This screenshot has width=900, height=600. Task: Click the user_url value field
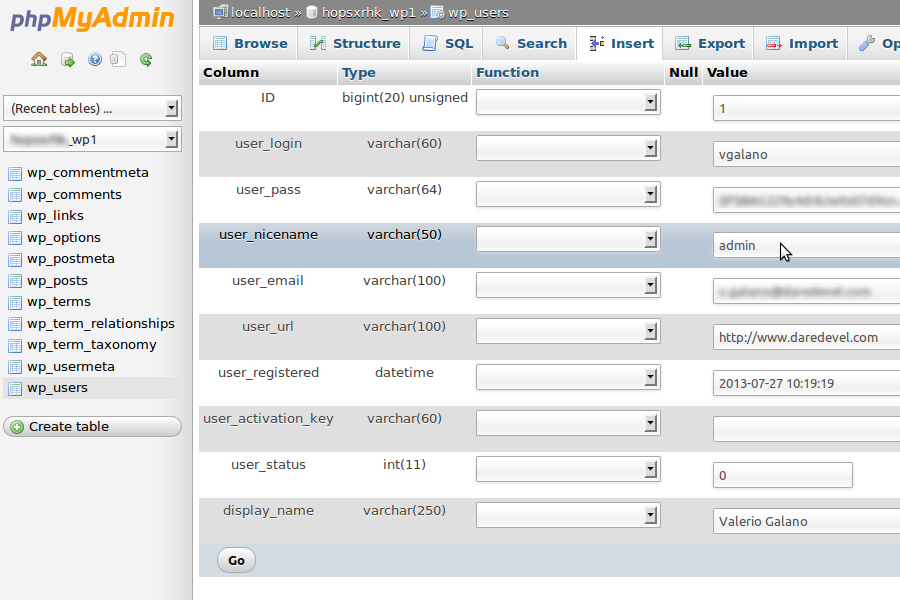806,337
